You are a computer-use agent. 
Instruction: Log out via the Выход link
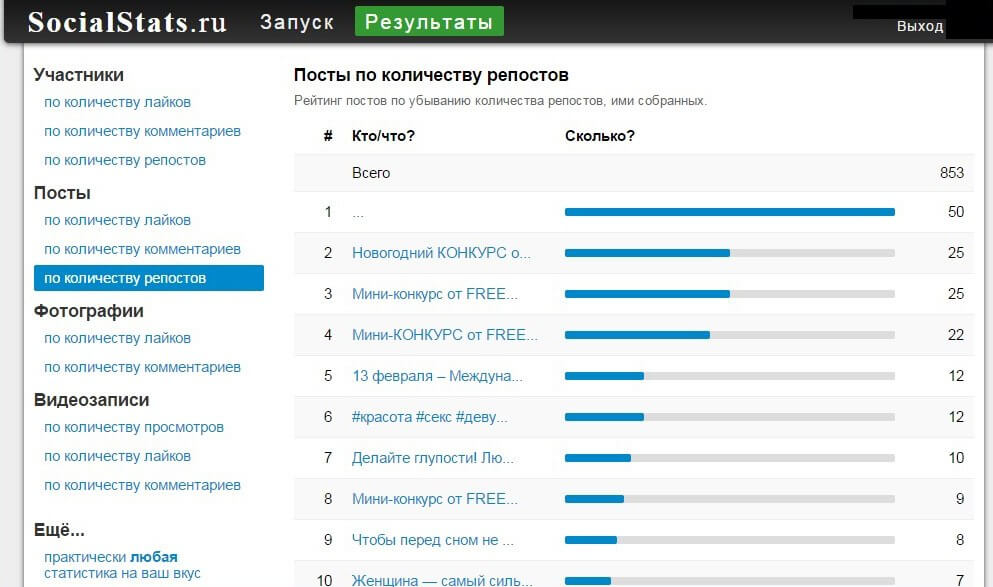(919, 26)
